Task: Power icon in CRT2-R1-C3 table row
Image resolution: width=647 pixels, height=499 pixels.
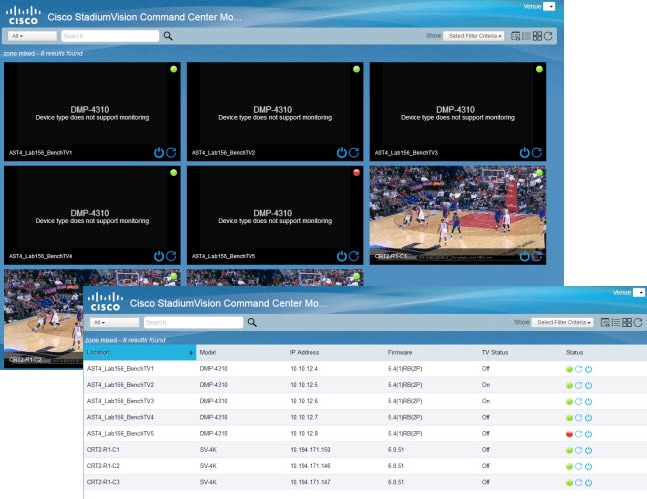Action: pos(588,482)
